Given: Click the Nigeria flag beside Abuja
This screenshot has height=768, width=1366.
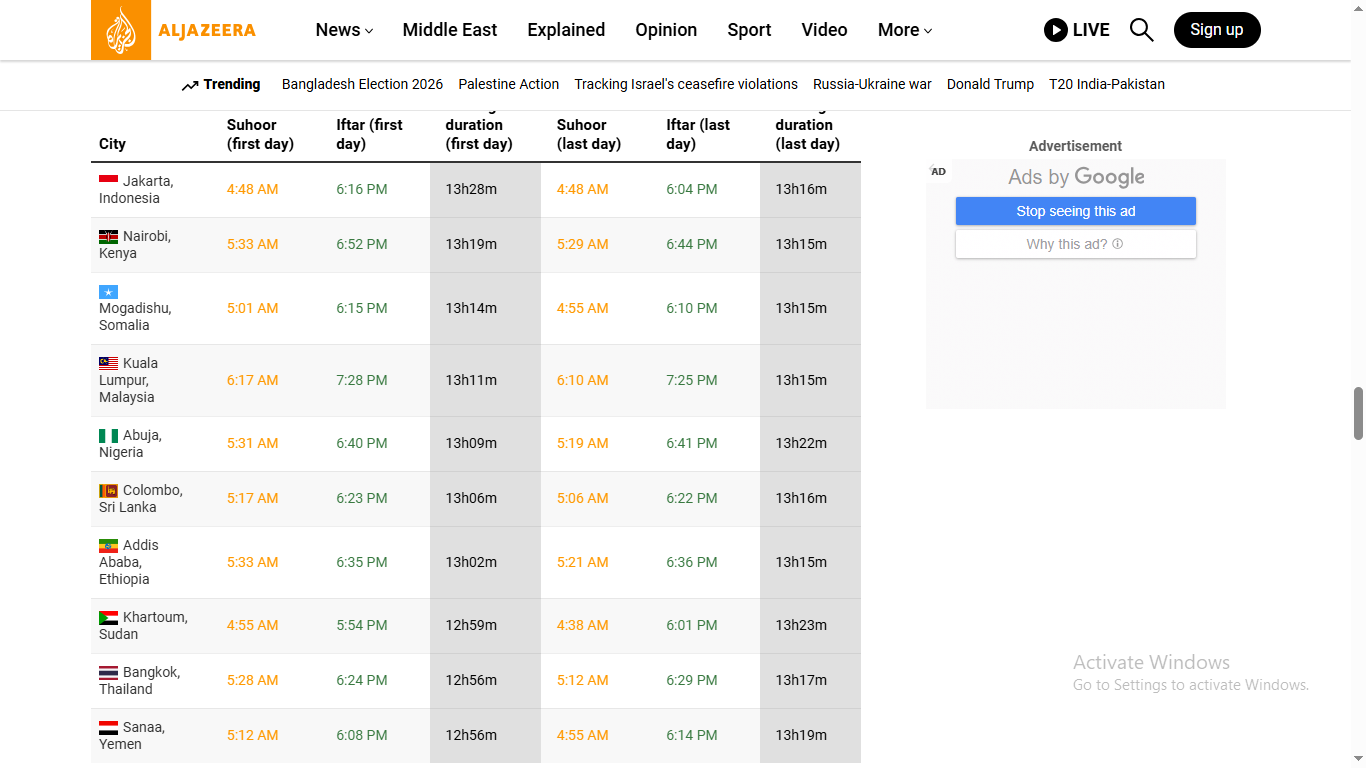Looking at the screenshot, I should [x=108, y=436].
